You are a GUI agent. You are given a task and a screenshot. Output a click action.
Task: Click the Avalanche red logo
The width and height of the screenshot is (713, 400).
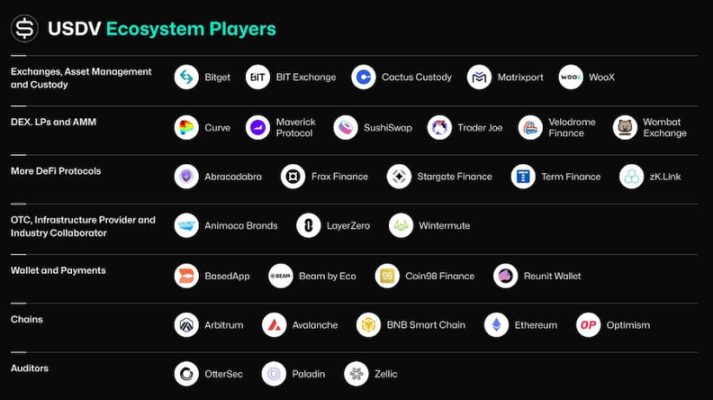(274, 325)
